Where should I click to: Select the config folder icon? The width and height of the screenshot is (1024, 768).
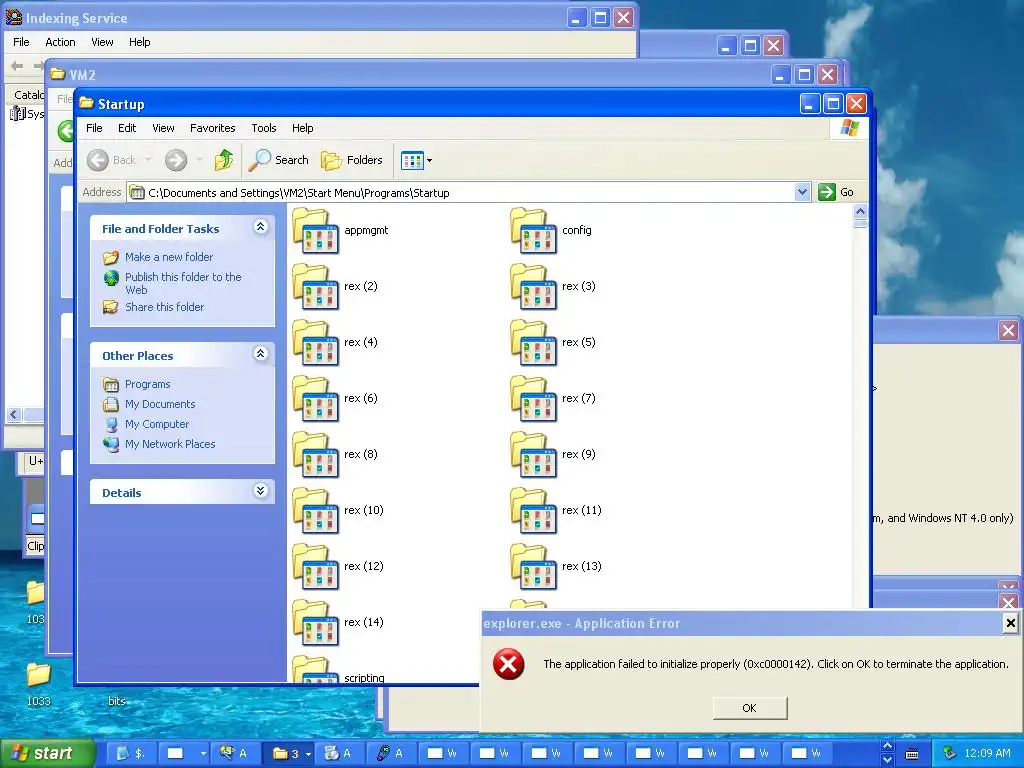click(x=534, y=231)
